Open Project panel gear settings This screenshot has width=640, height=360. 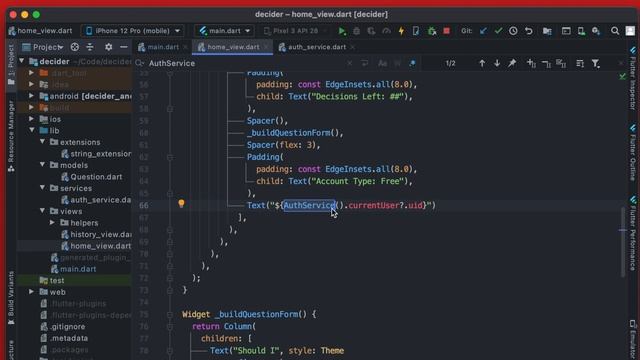(108, 47)
